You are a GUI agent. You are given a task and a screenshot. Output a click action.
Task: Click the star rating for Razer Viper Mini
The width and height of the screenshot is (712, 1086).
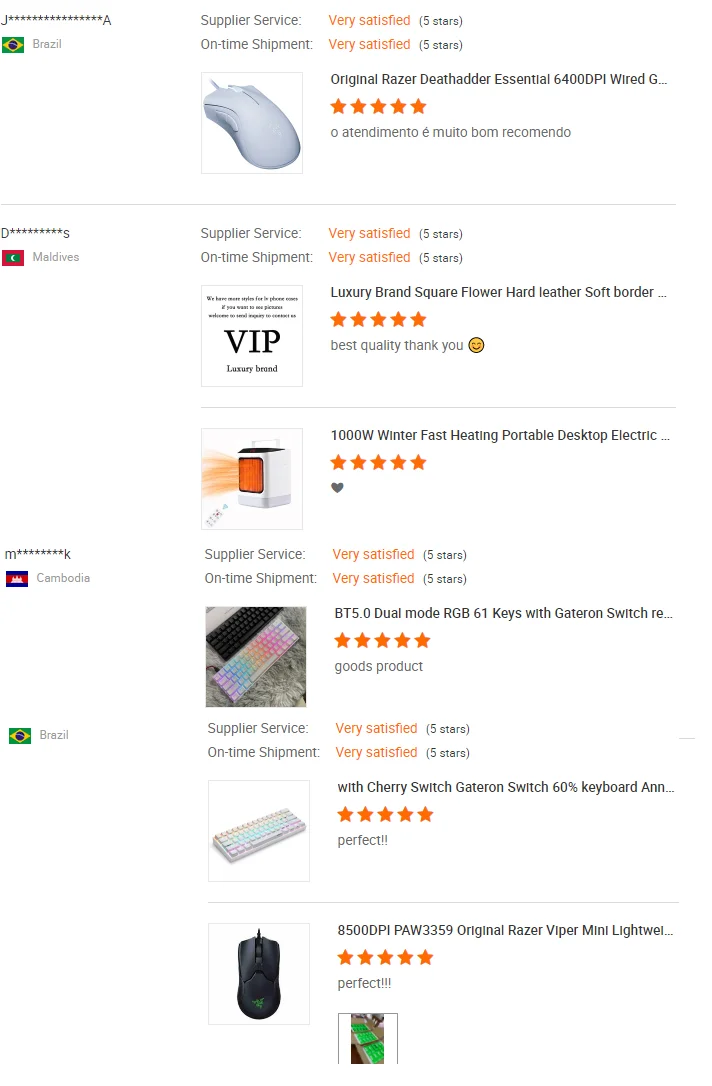(x=385, y=957)
